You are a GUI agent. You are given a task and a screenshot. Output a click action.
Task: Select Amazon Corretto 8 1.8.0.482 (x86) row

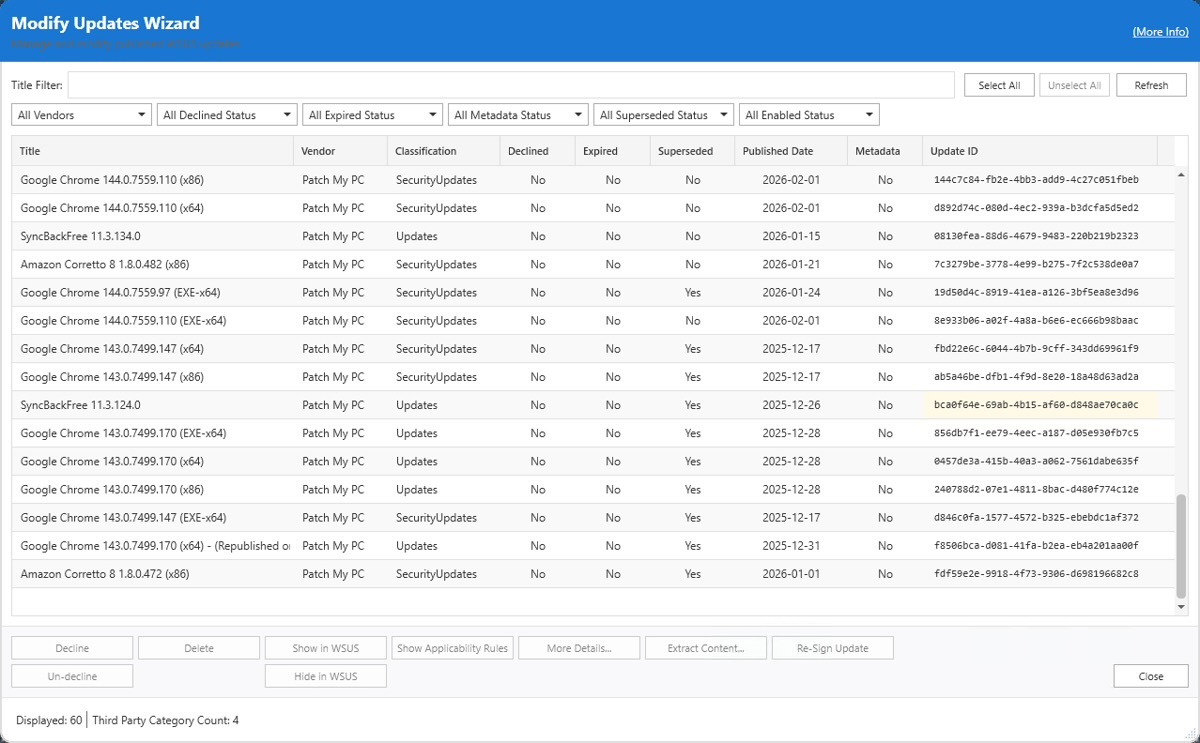(593, 264)
